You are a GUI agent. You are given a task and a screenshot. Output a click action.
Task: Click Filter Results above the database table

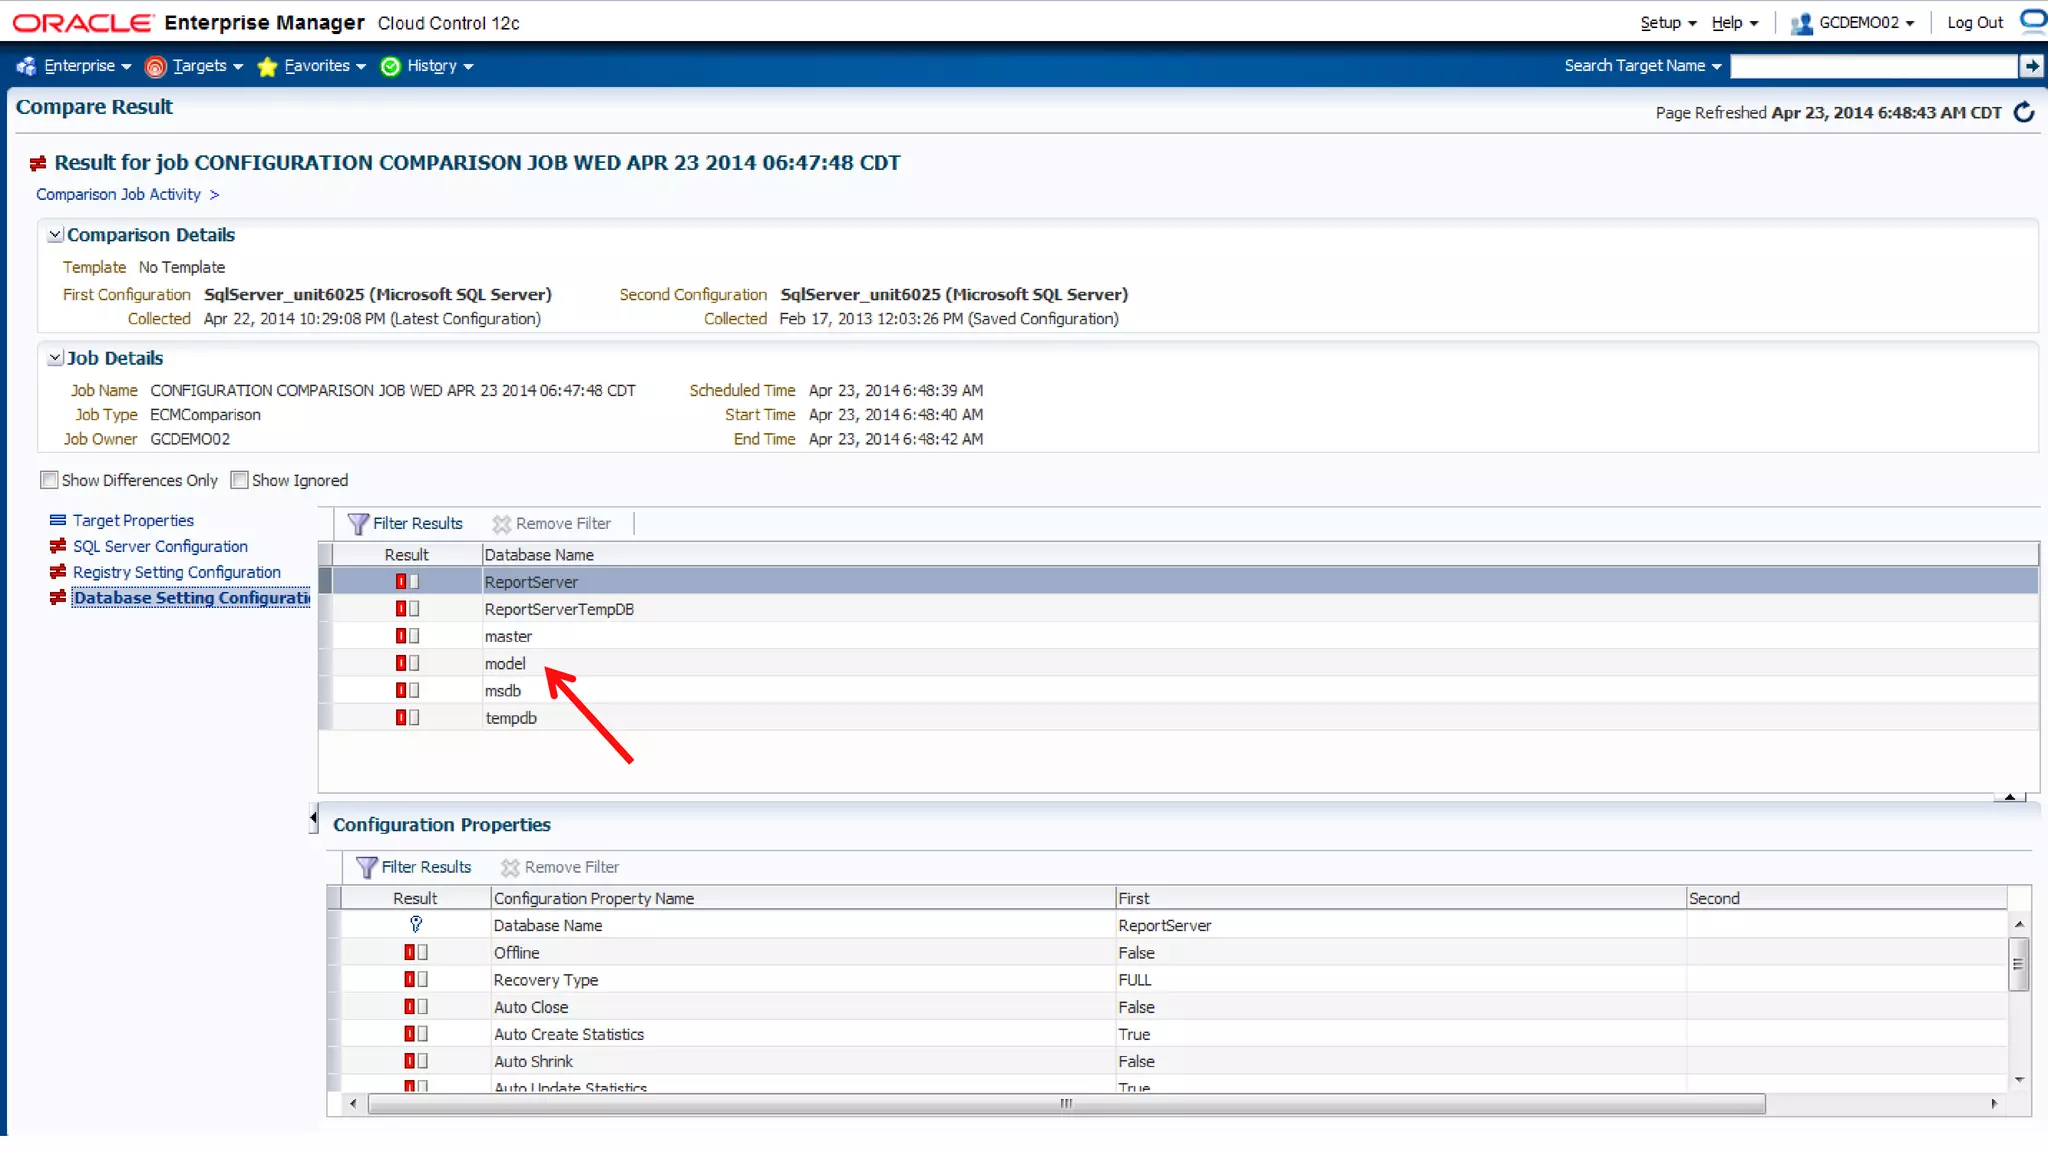[x=405, y=524]
